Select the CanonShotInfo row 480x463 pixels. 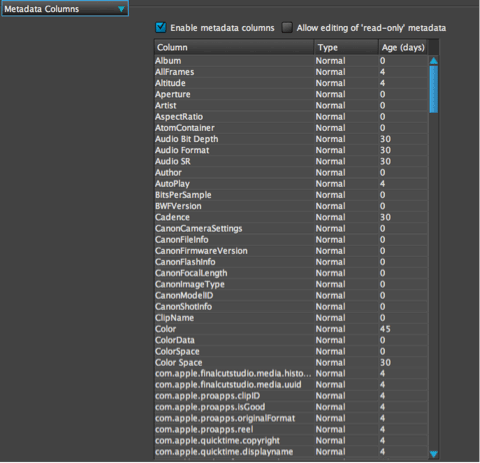coord(291,306)
